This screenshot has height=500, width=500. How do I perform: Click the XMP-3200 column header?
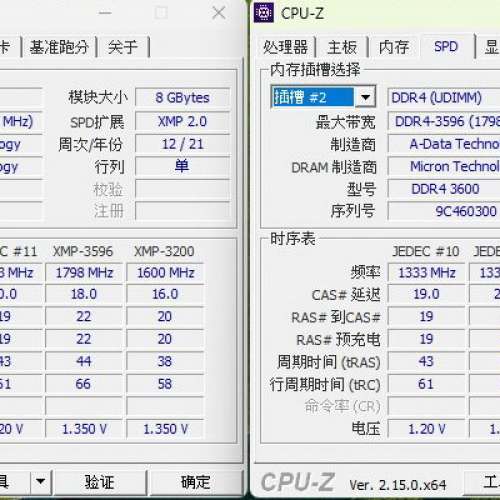coord(164,251)
